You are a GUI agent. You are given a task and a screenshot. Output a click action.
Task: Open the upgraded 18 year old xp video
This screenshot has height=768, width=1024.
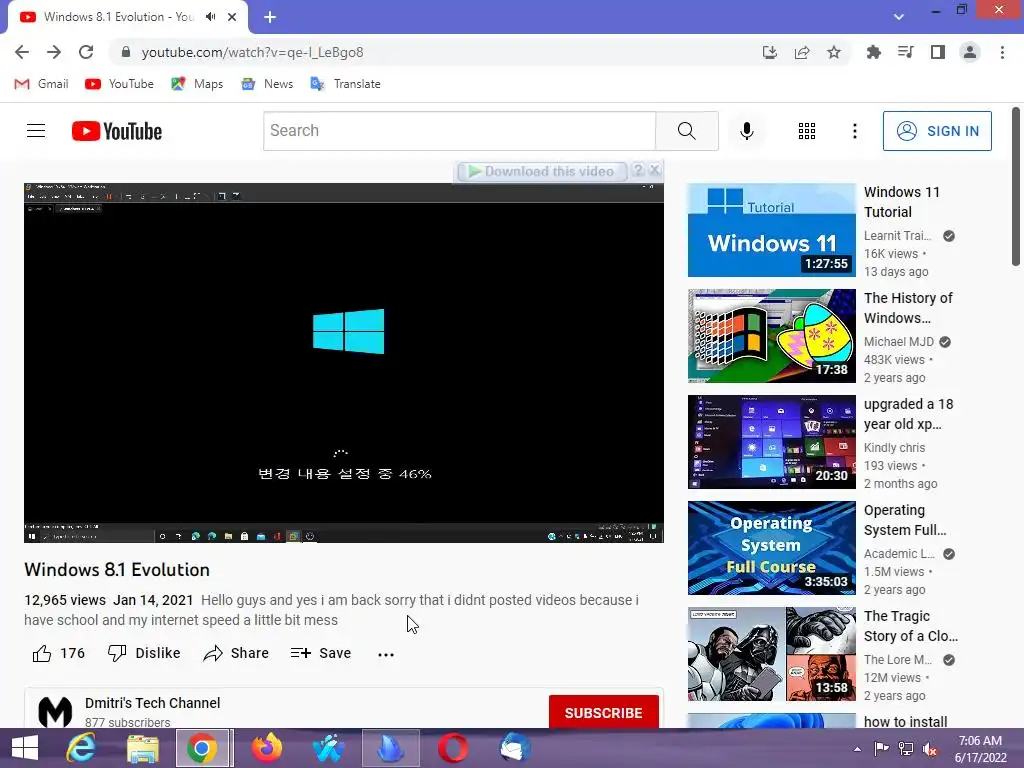tap(771, 441)
